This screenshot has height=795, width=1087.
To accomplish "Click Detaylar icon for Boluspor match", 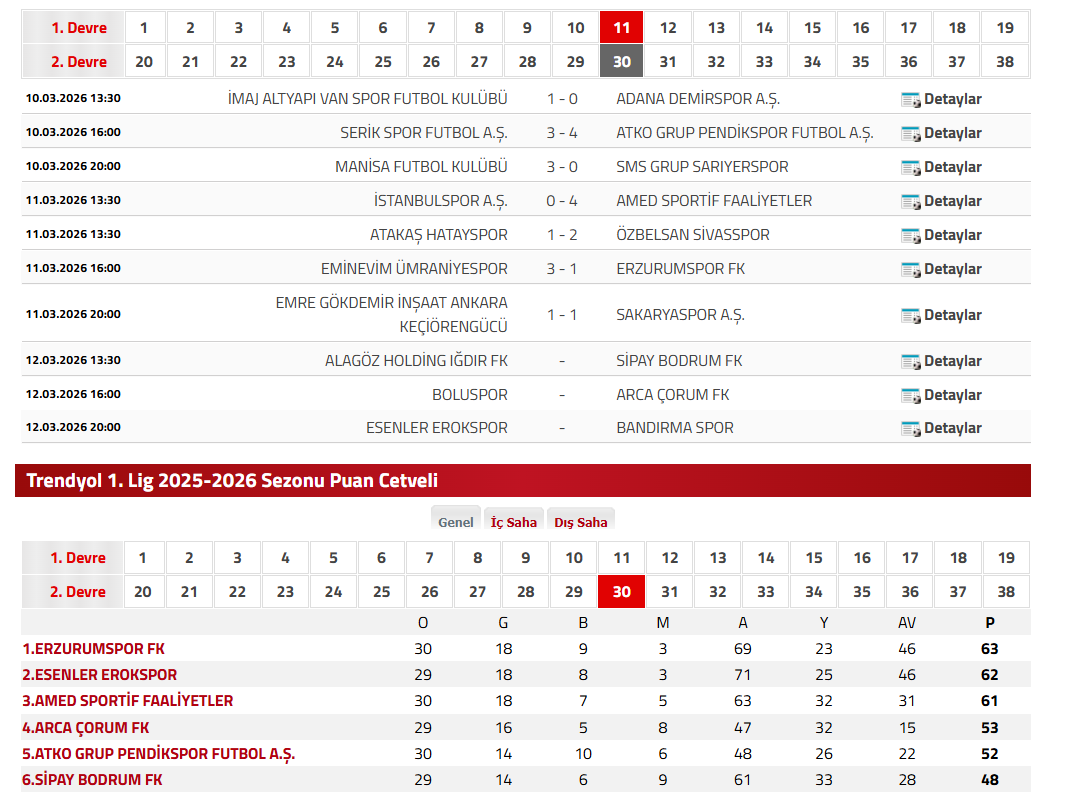I will (x=910, y=395).
